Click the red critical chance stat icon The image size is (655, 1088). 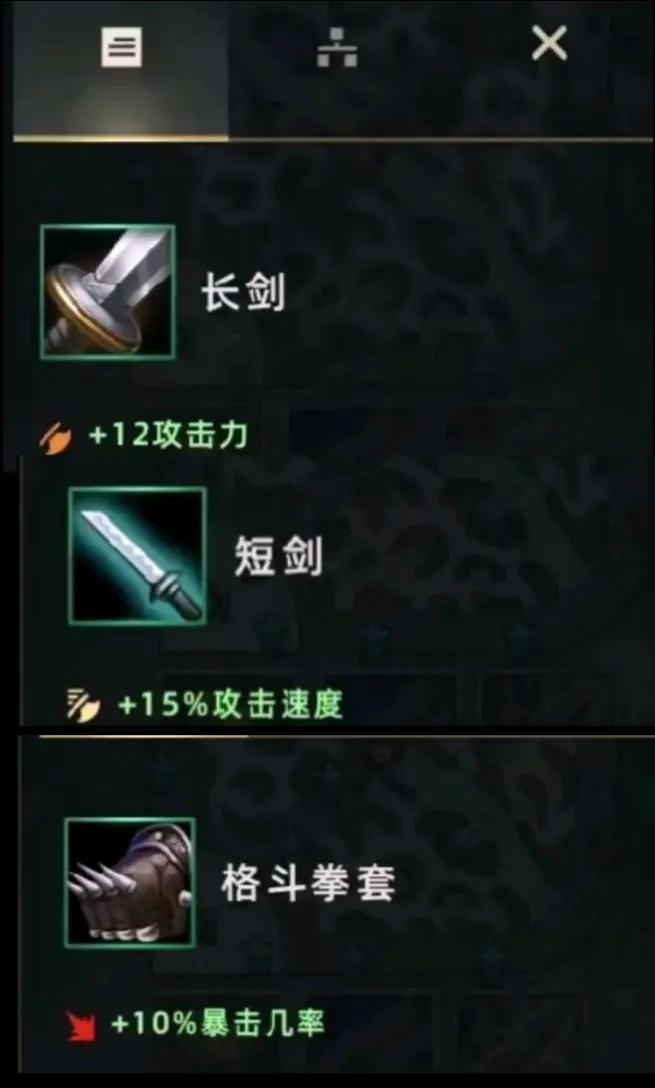(82, 1026)
